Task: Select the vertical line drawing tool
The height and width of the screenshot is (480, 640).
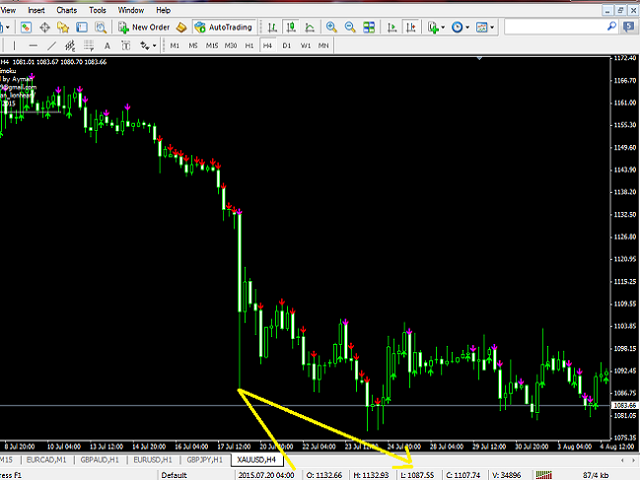Action: pos(14,46)
